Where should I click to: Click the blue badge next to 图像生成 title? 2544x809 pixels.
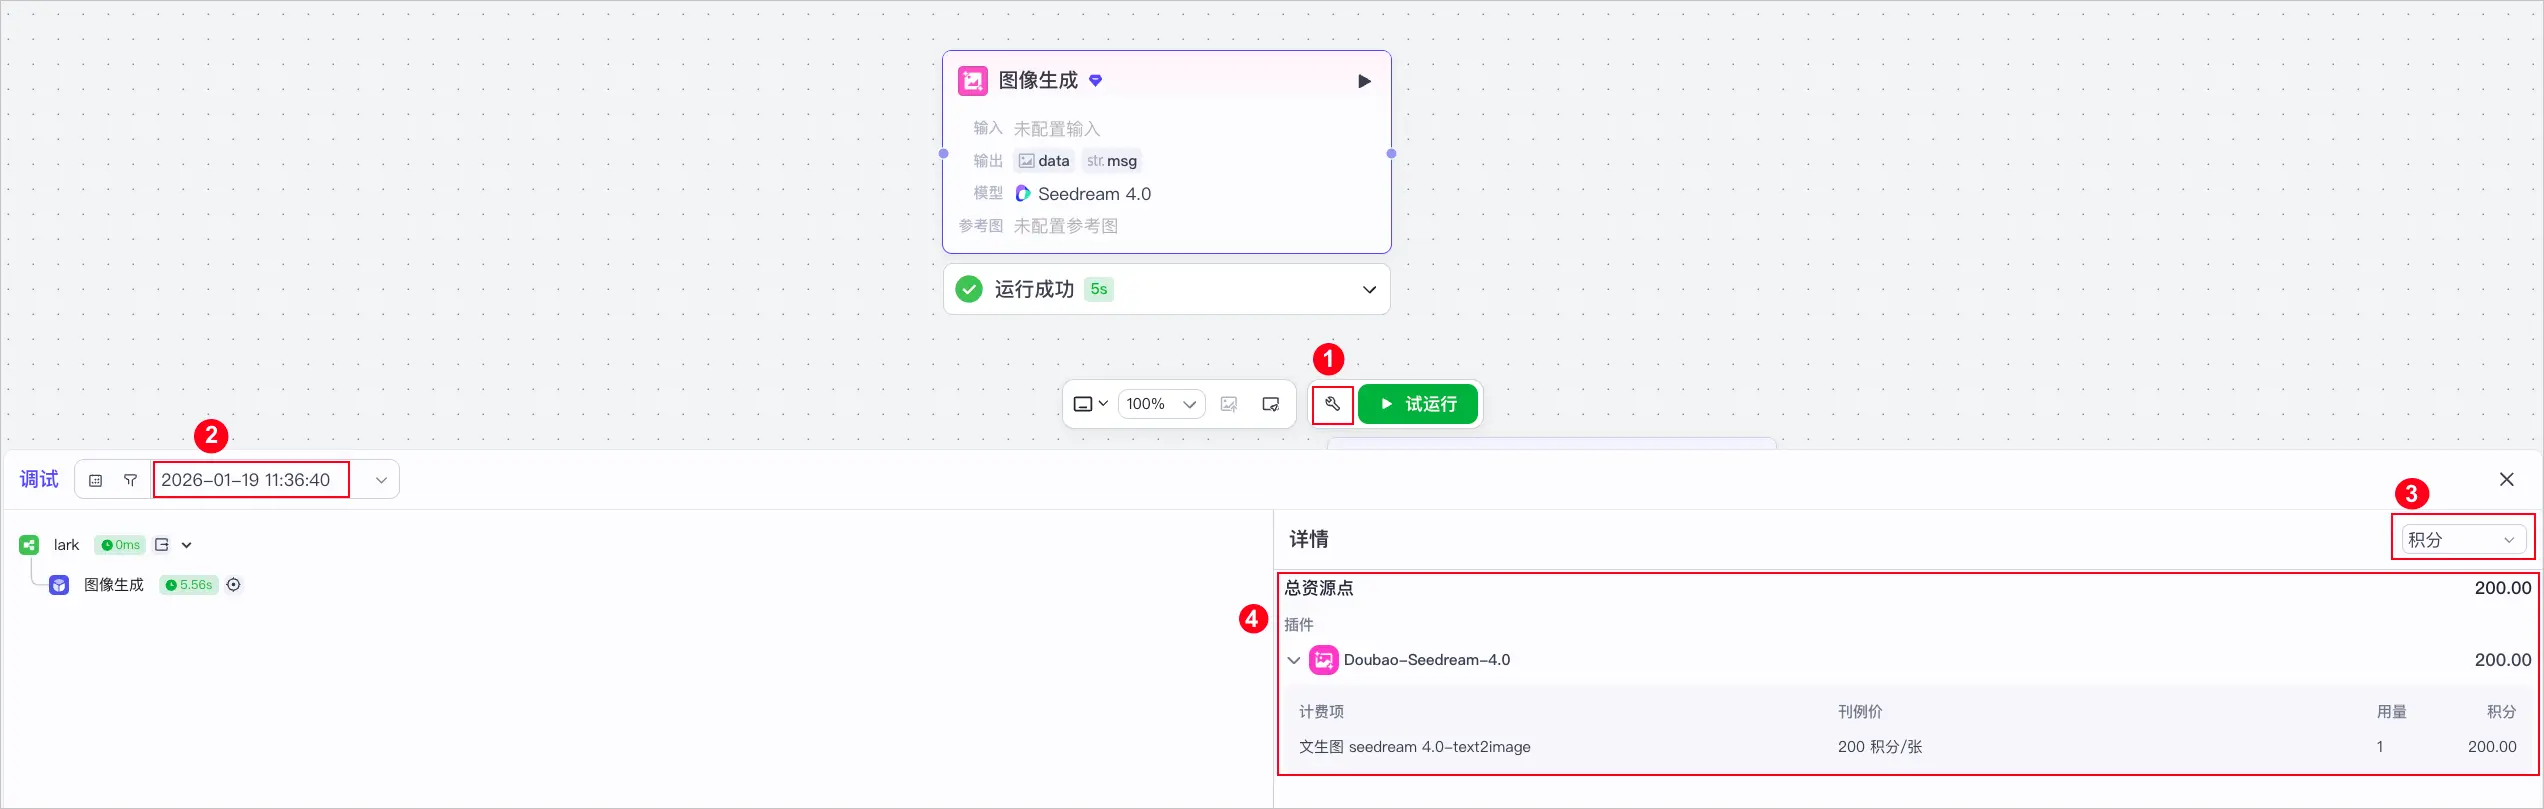pyautogui.click(x=1095, y=81)
